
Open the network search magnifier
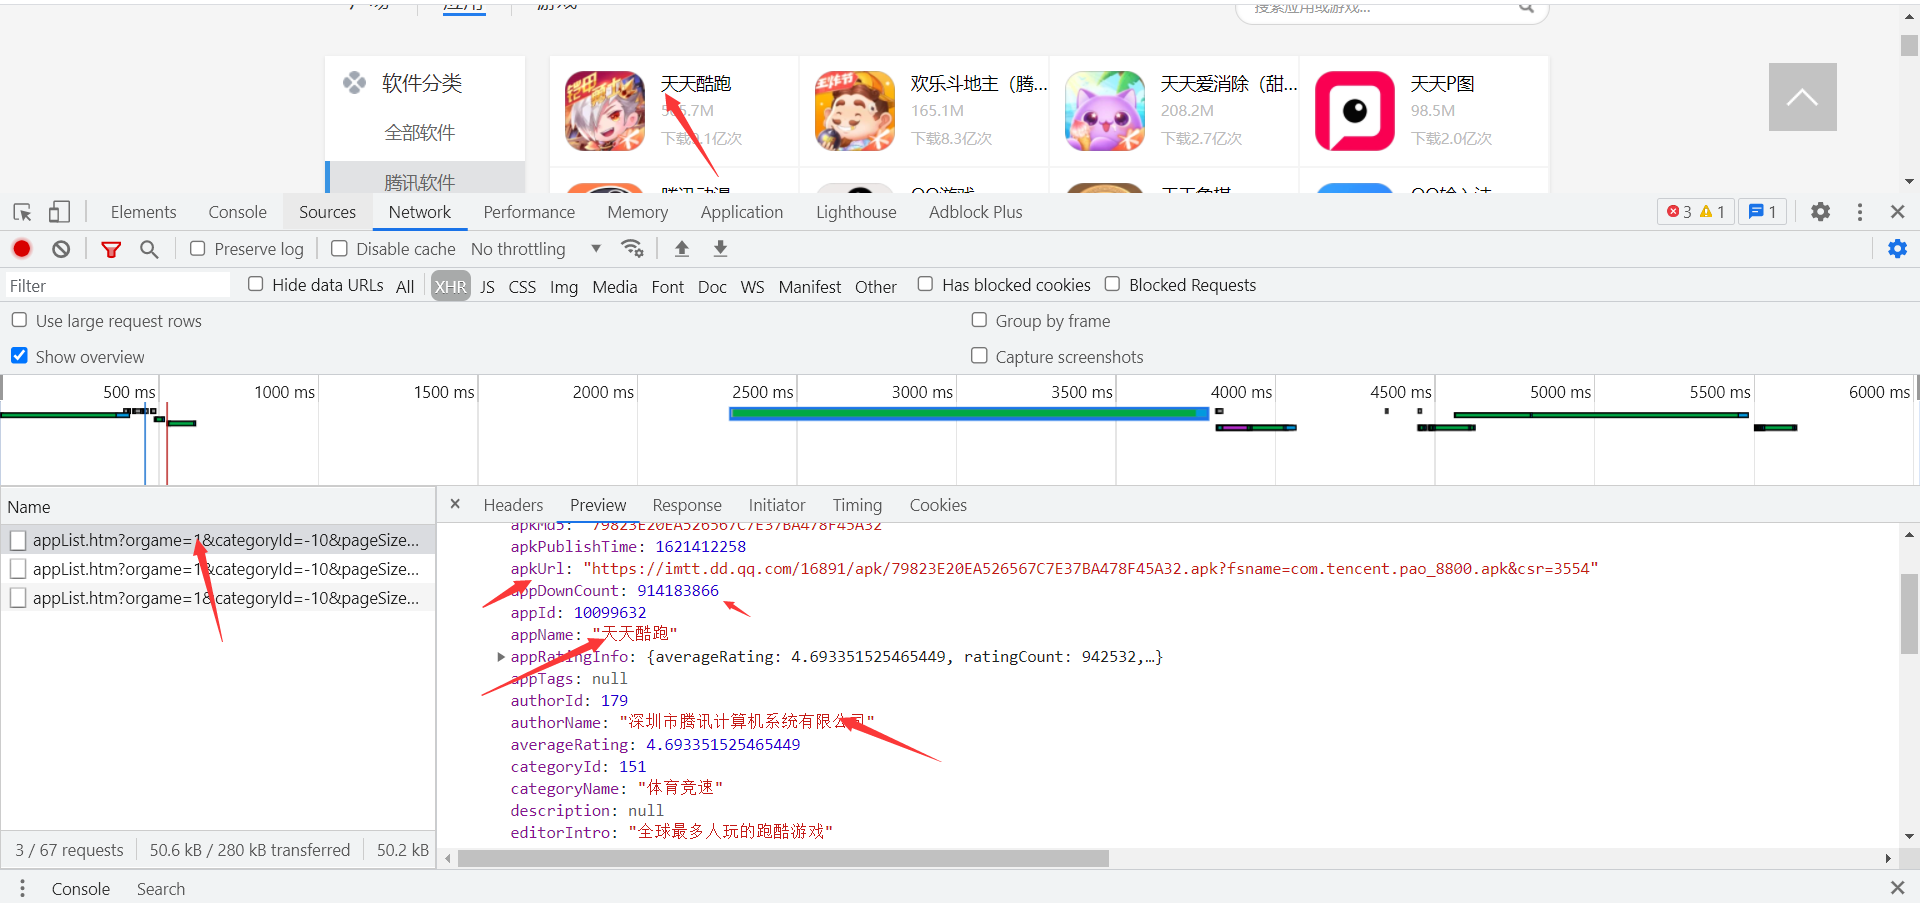point(149,249)
